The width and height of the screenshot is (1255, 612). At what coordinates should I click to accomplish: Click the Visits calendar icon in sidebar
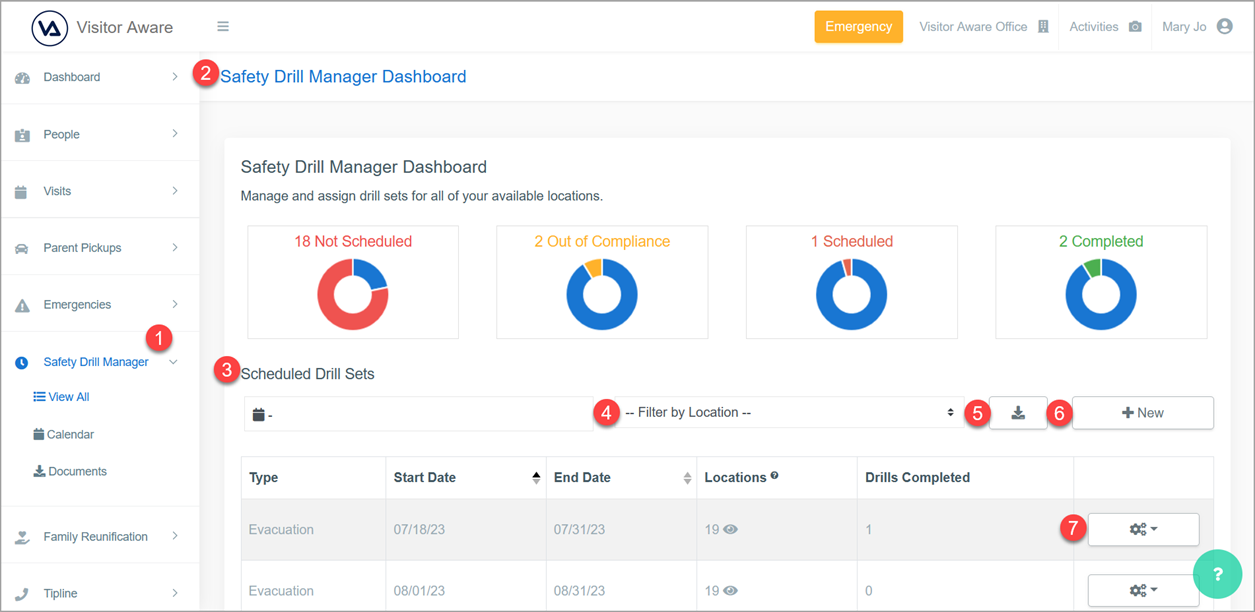pos(21,192)
